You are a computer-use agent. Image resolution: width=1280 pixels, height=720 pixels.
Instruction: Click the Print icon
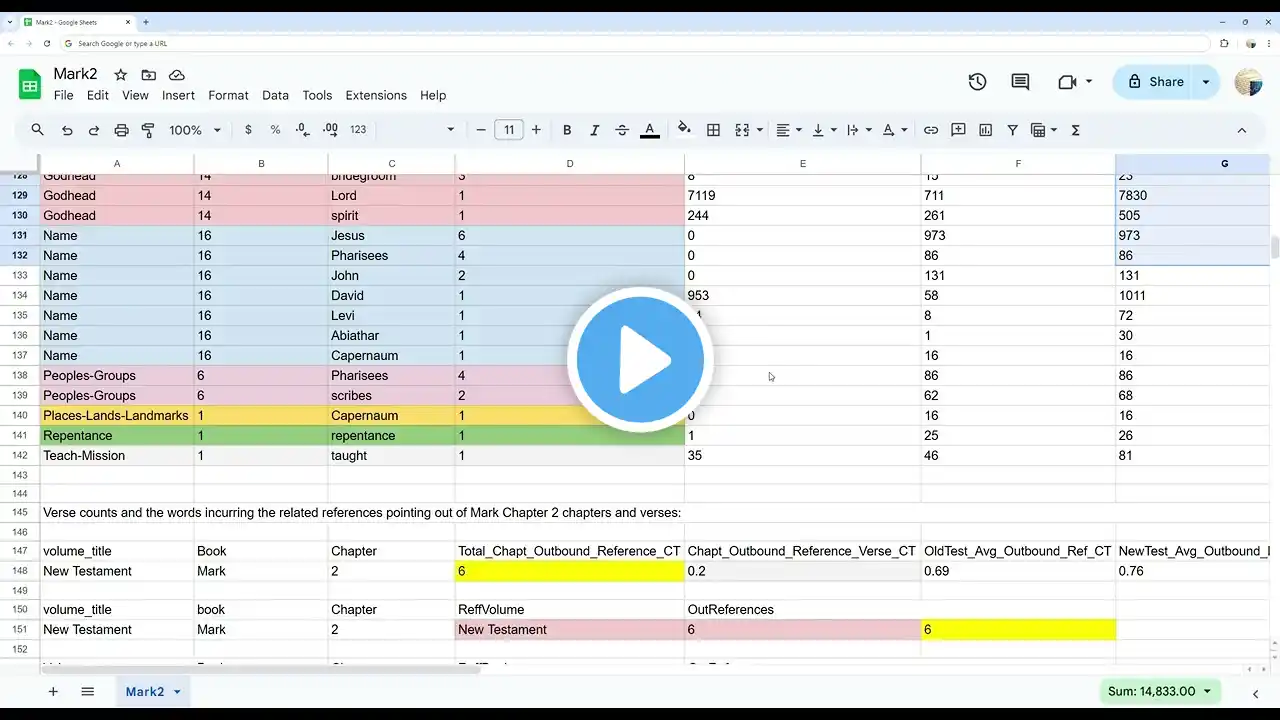[121, 130]
